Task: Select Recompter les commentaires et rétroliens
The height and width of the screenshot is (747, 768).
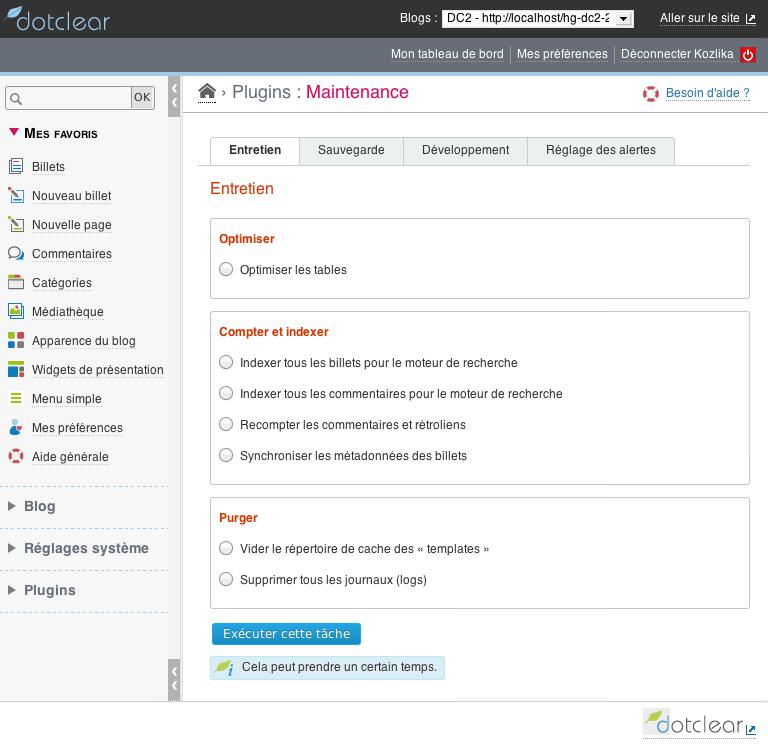Action: (226, 424)
